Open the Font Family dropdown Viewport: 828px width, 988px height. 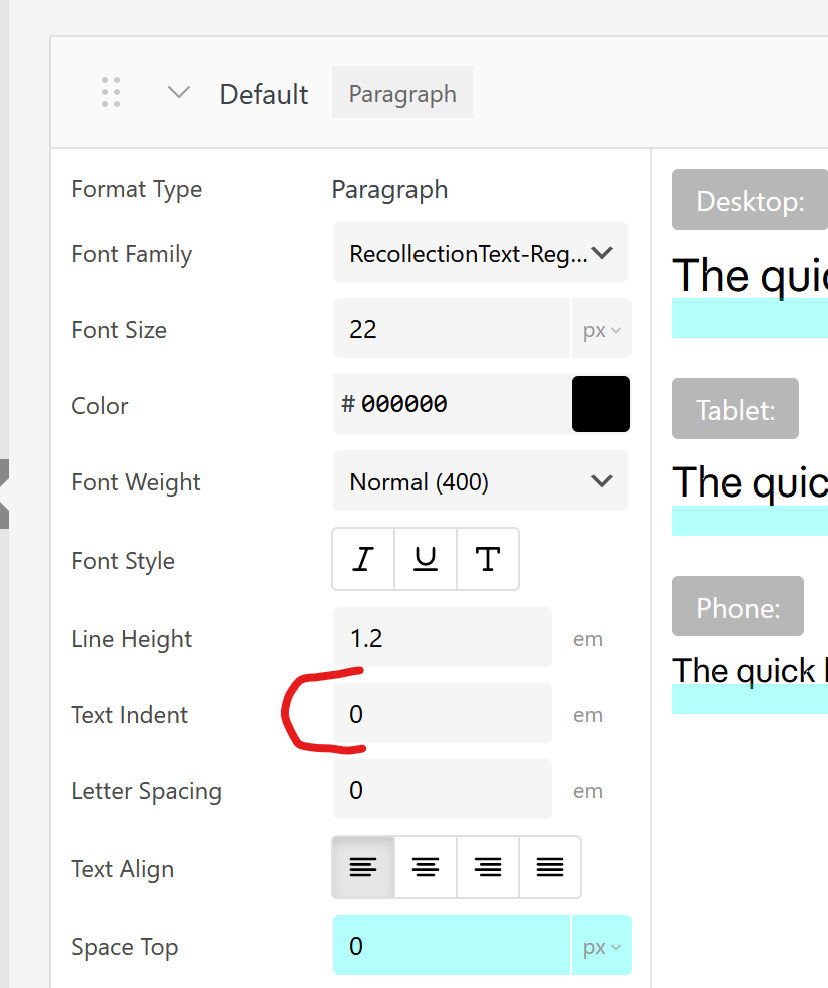[x=480, y=253]
